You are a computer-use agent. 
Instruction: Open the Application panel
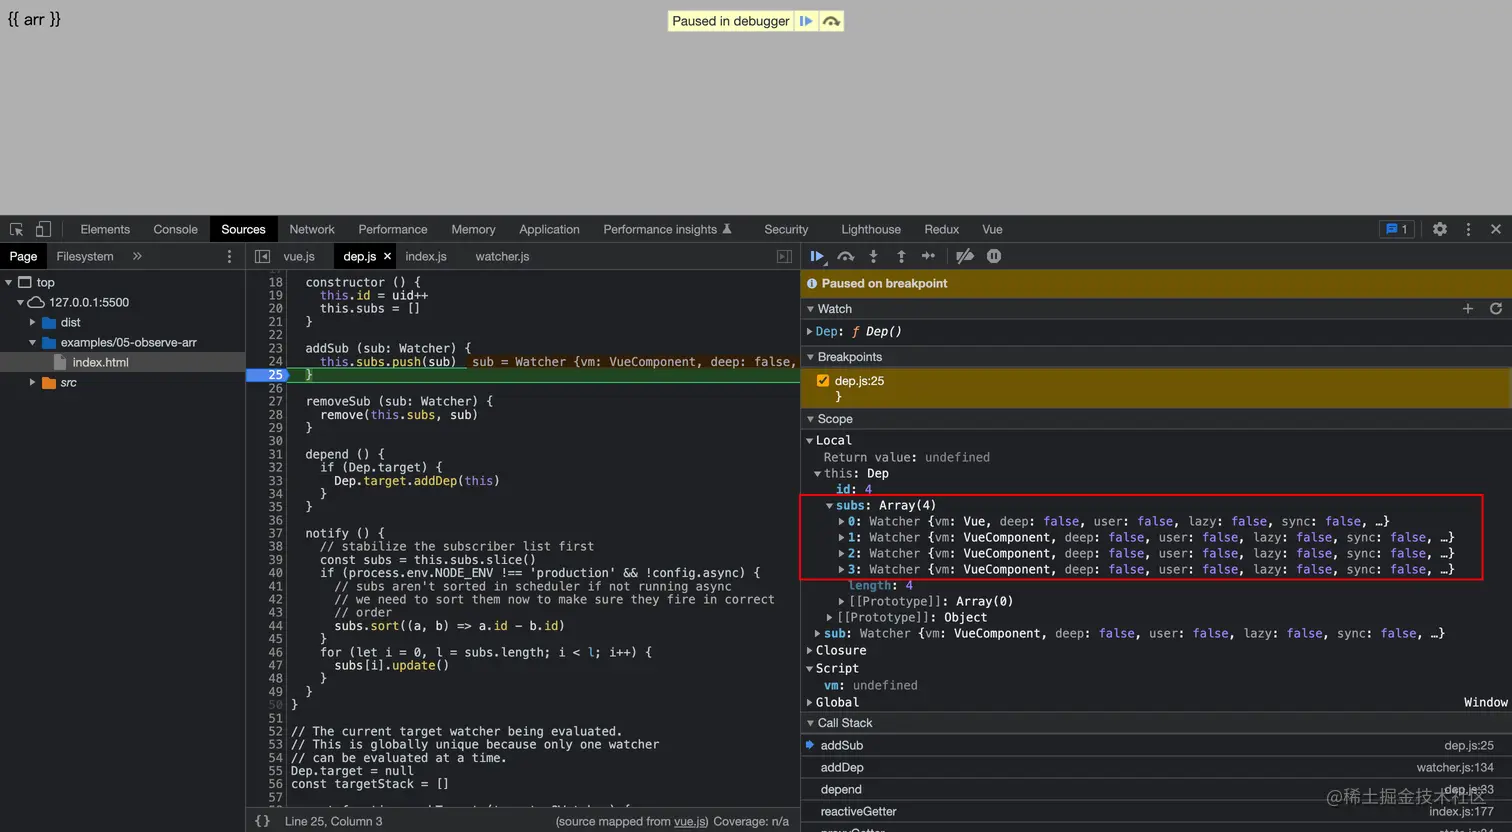pyautogui.click(x=549, y=229)
